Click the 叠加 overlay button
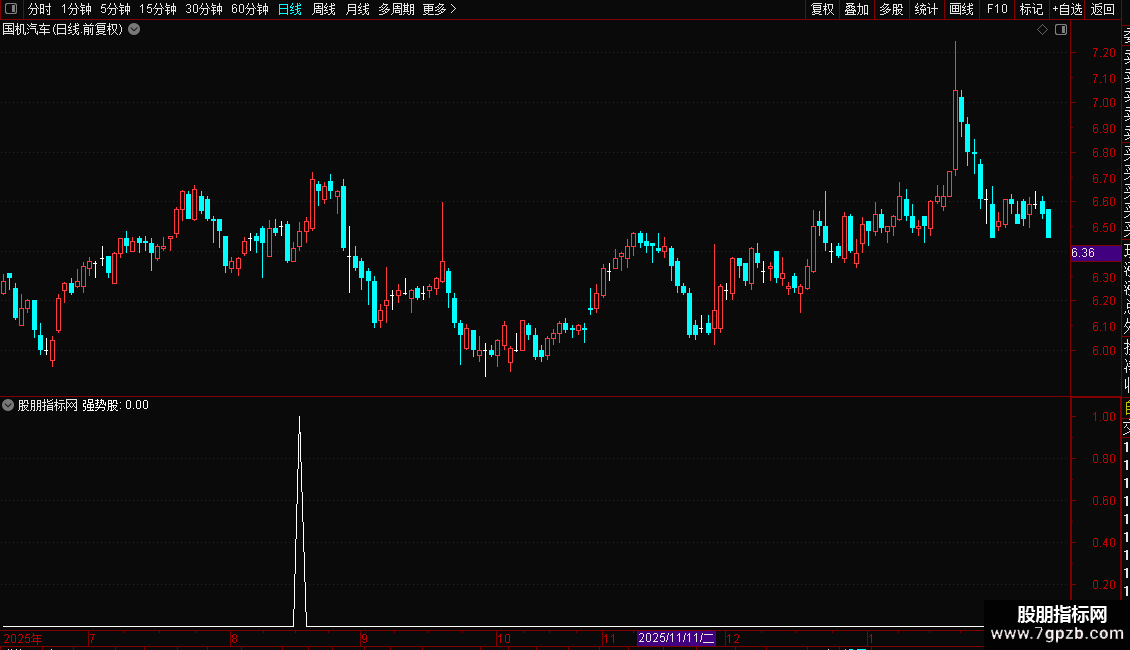Screen dimensions: 1130x650 [x=857, y=9]
